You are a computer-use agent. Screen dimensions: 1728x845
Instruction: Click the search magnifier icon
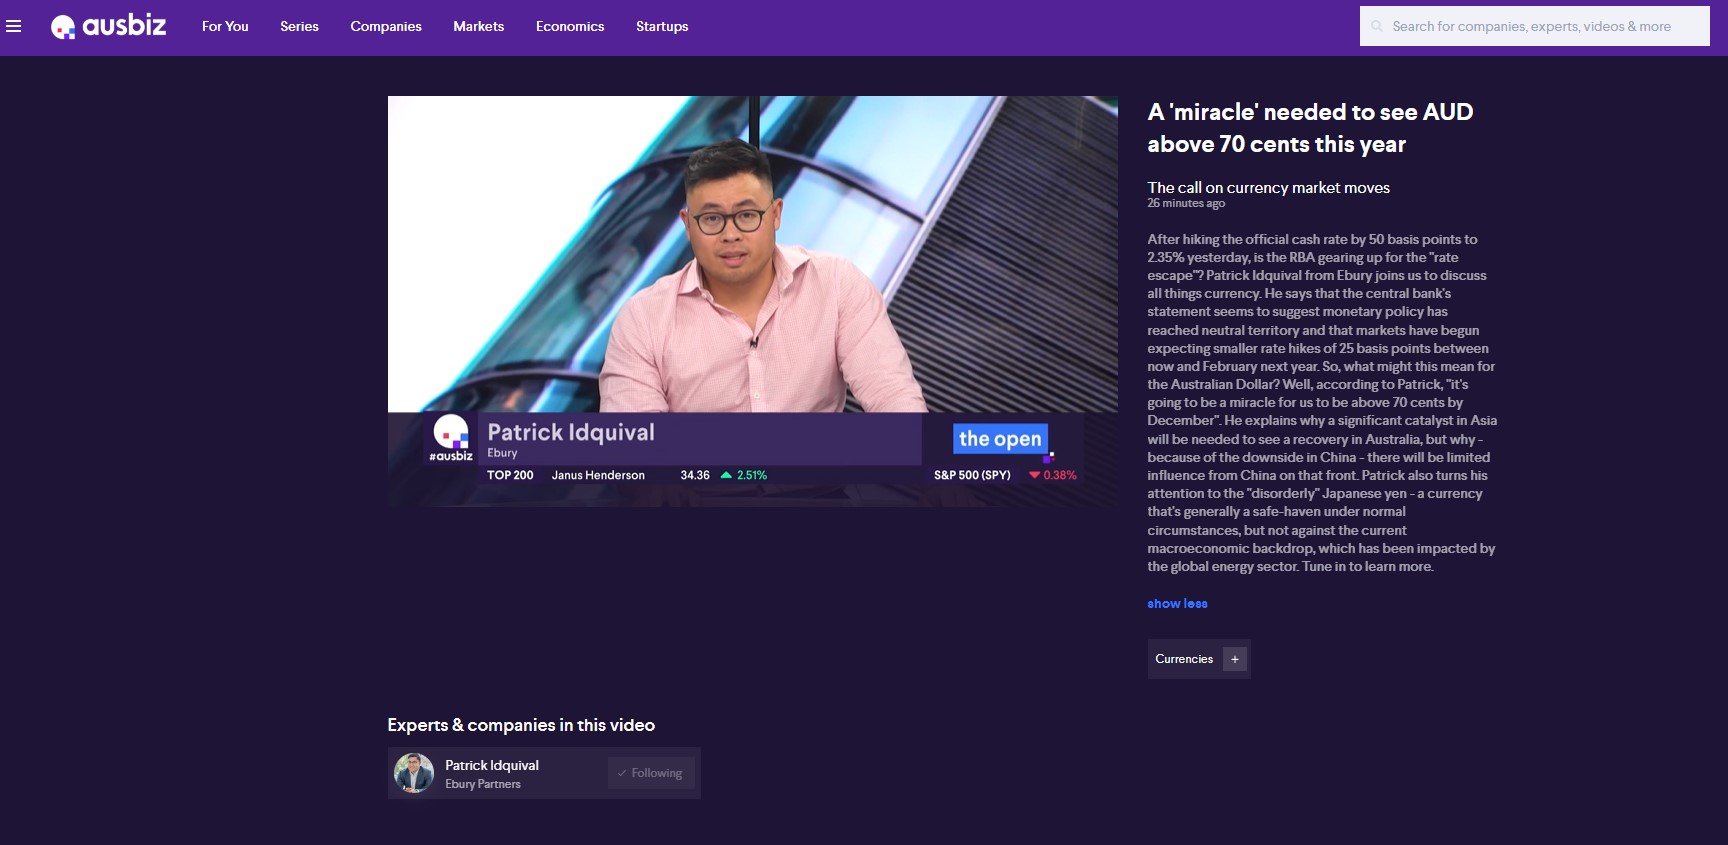1377,27
